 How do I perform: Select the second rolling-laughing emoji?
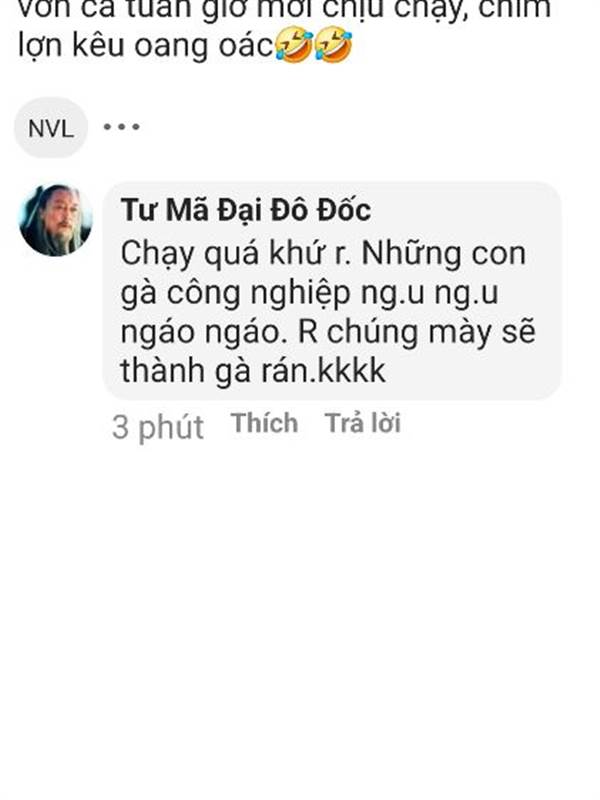pos(333,45)
